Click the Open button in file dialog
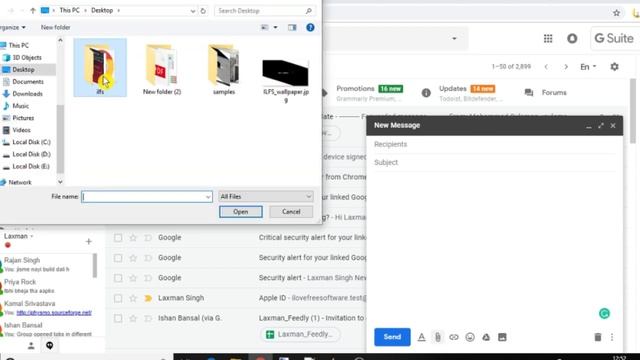 tap(240, 211)
